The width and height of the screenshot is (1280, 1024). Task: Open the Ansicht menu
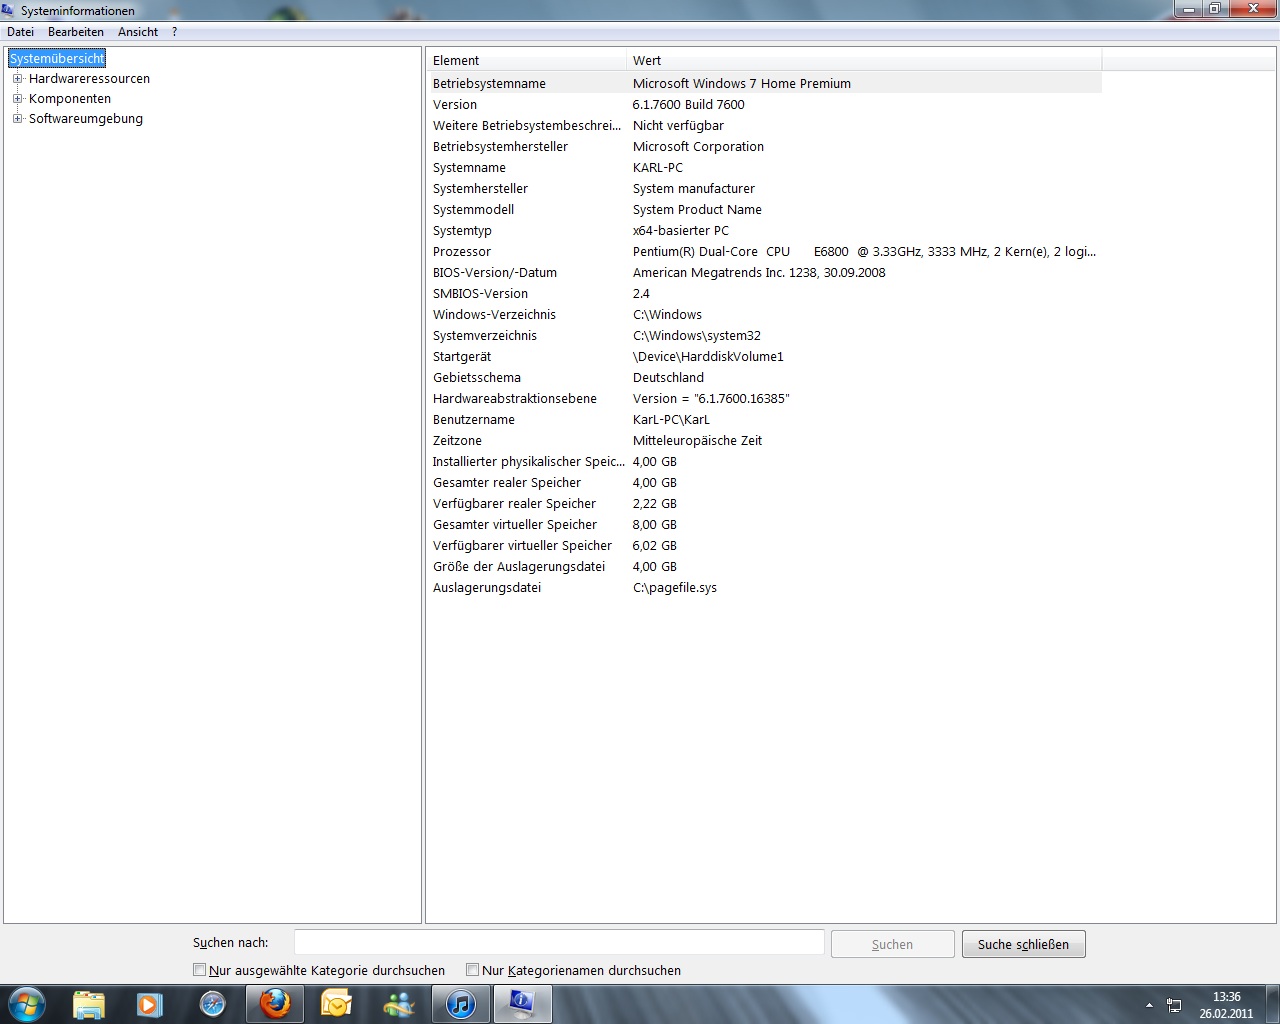[138, 32]
